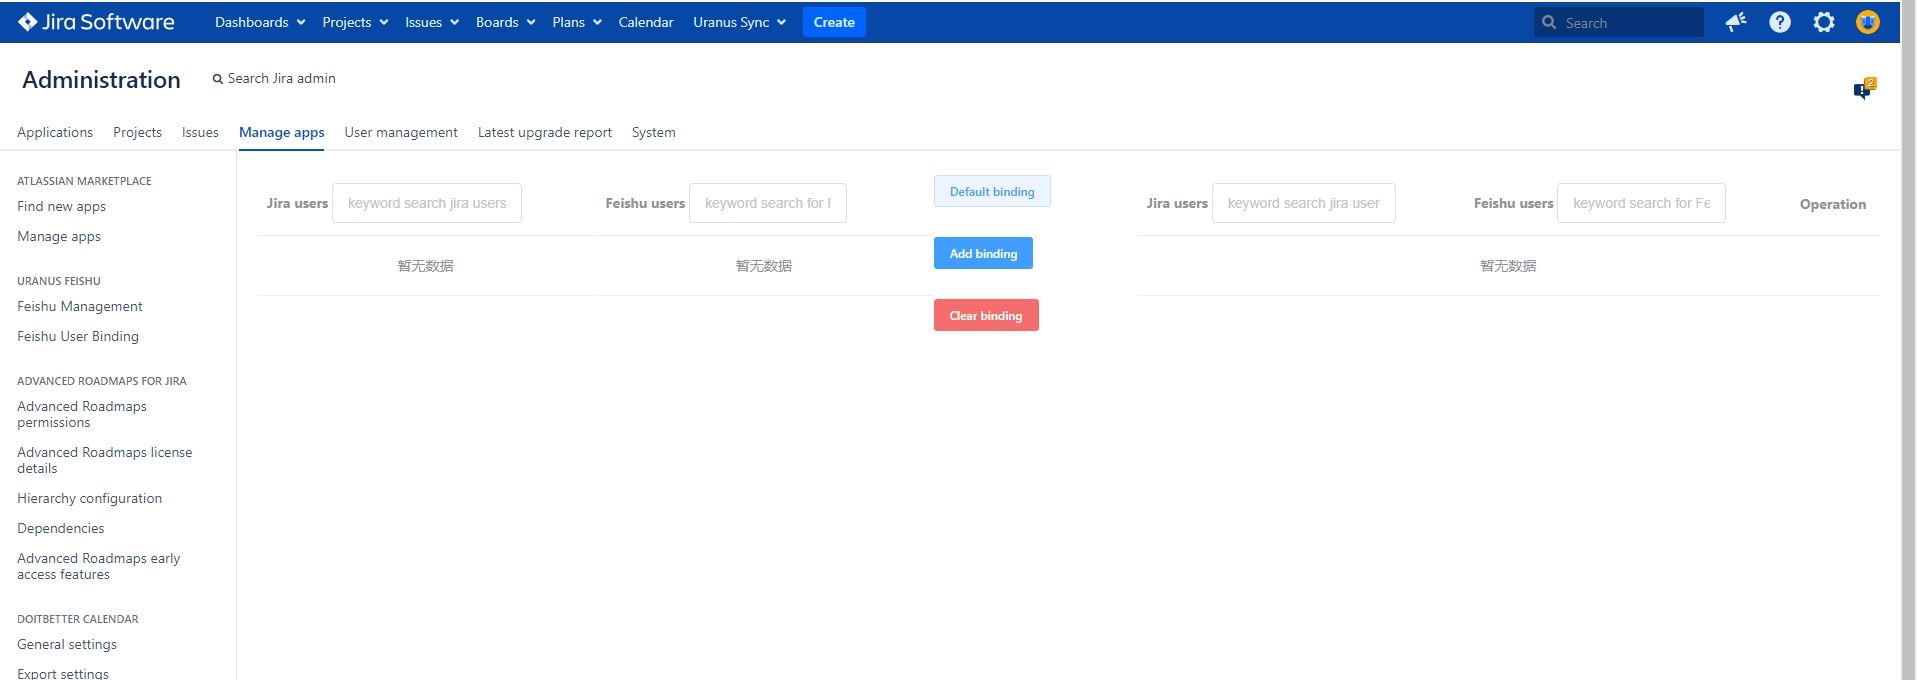Viewport: 1917px width, 680px height.
Task: Click the notification chat icon with badge
Action: click(1864, 89)
